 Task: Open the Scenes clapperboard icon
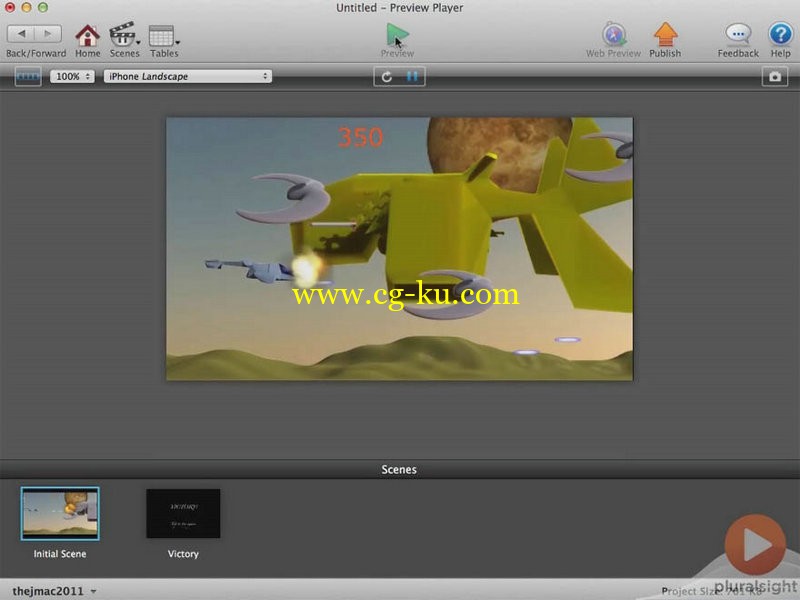point(122,34)
